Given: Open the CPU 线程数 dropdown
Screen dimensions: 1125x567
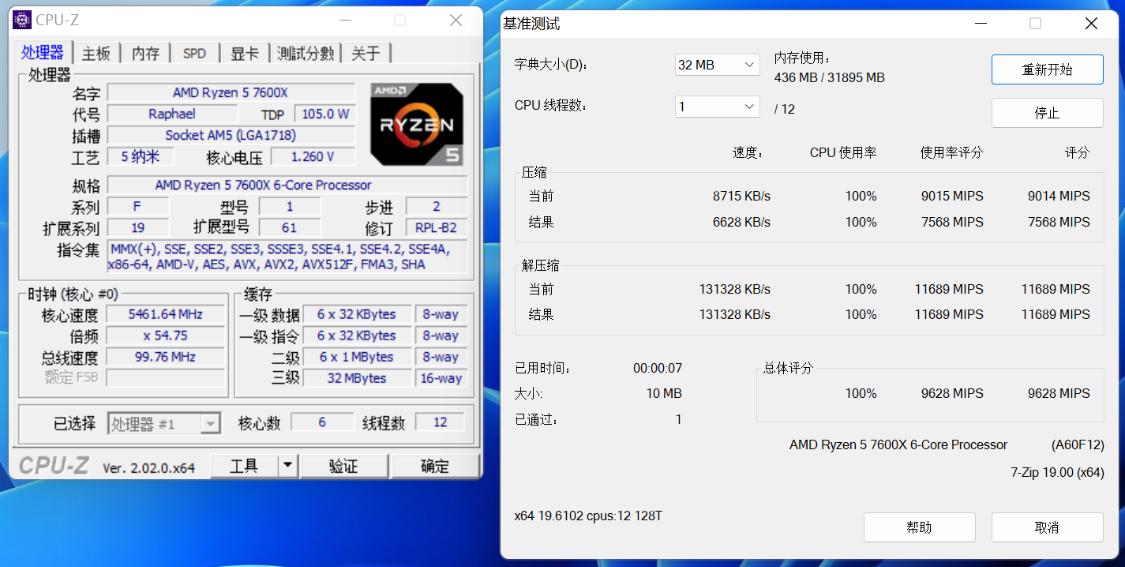Looking at the screenshot, I should tap(717, 107).
